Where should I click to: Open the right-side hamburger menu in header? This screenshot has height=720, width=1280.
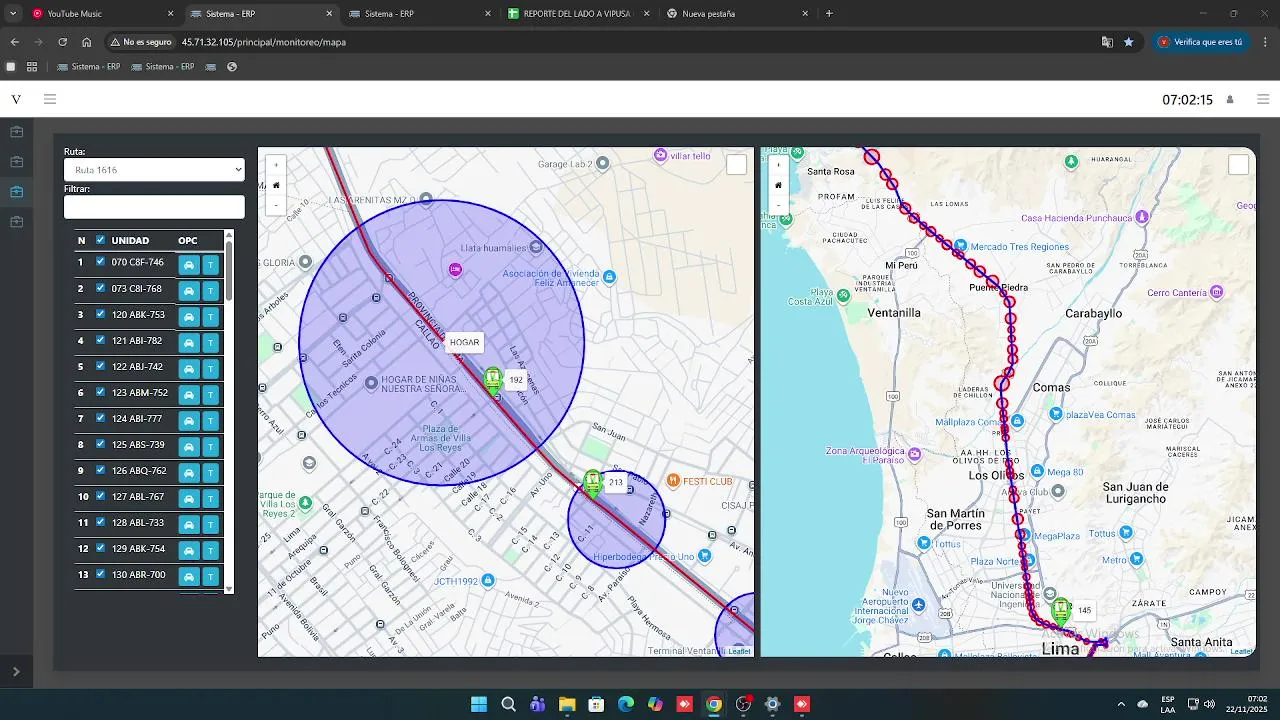coord(1263,99)
